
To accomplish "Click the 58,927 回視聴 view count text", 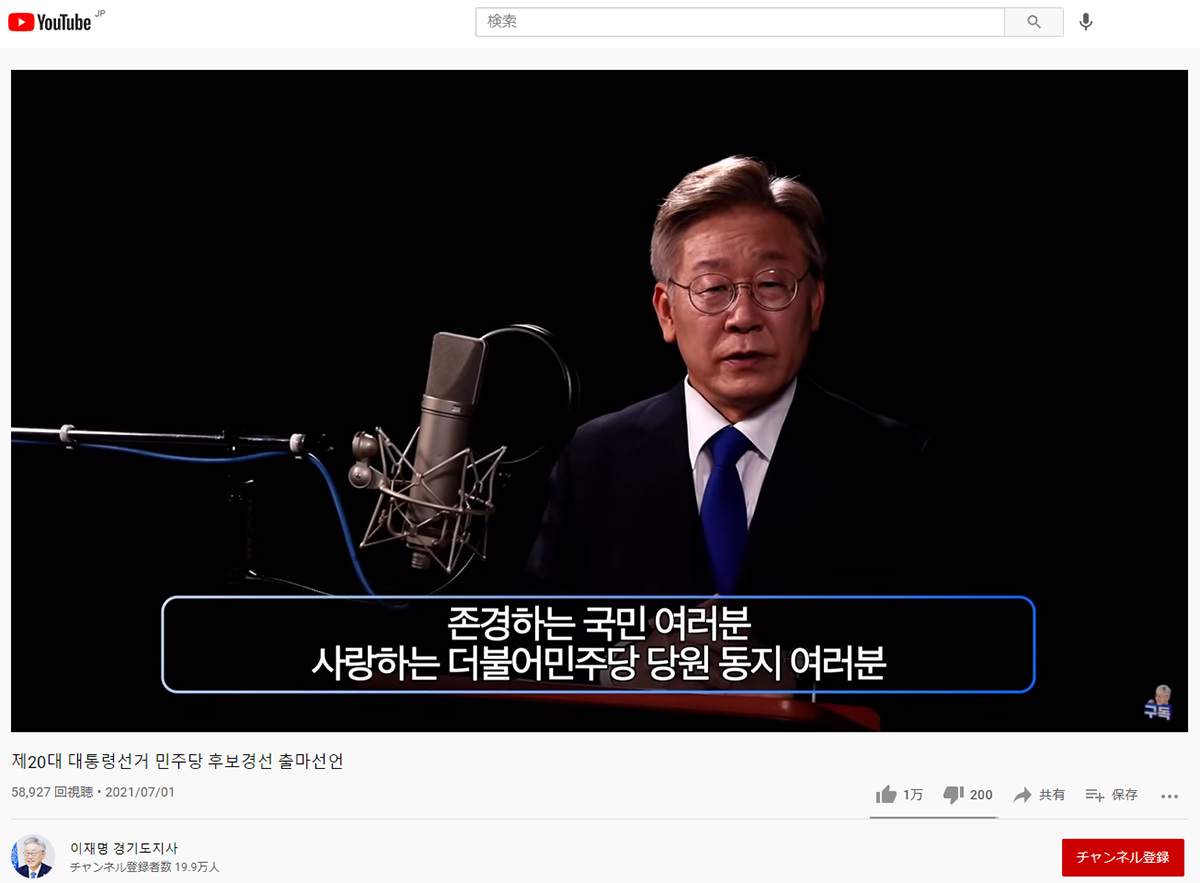I will (52, 792).
